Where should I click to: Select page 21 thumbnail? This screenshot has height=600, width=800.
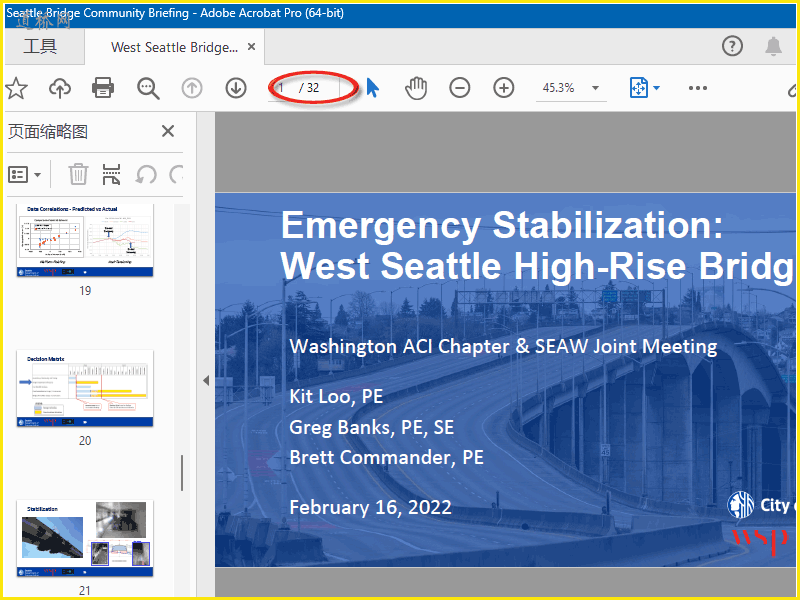click(85, 539)
